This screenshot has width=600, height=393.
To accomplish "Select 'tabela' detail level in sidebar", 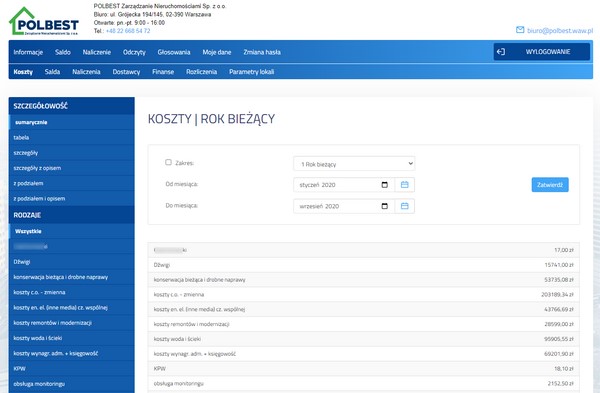I will tap(72, 137).
